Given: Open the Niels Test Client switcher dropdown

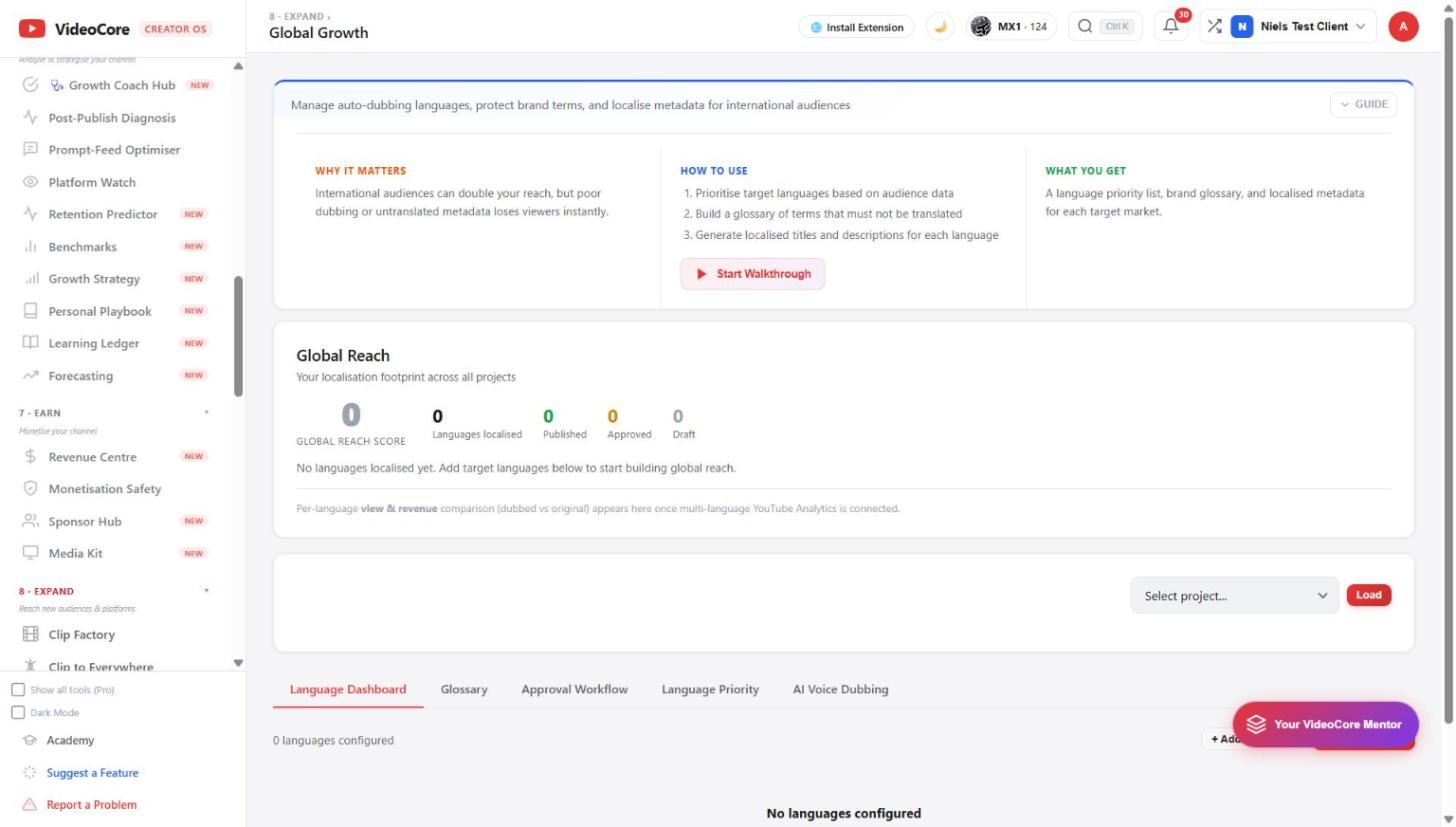Looking at the screenshot, I should [1299, 27].
